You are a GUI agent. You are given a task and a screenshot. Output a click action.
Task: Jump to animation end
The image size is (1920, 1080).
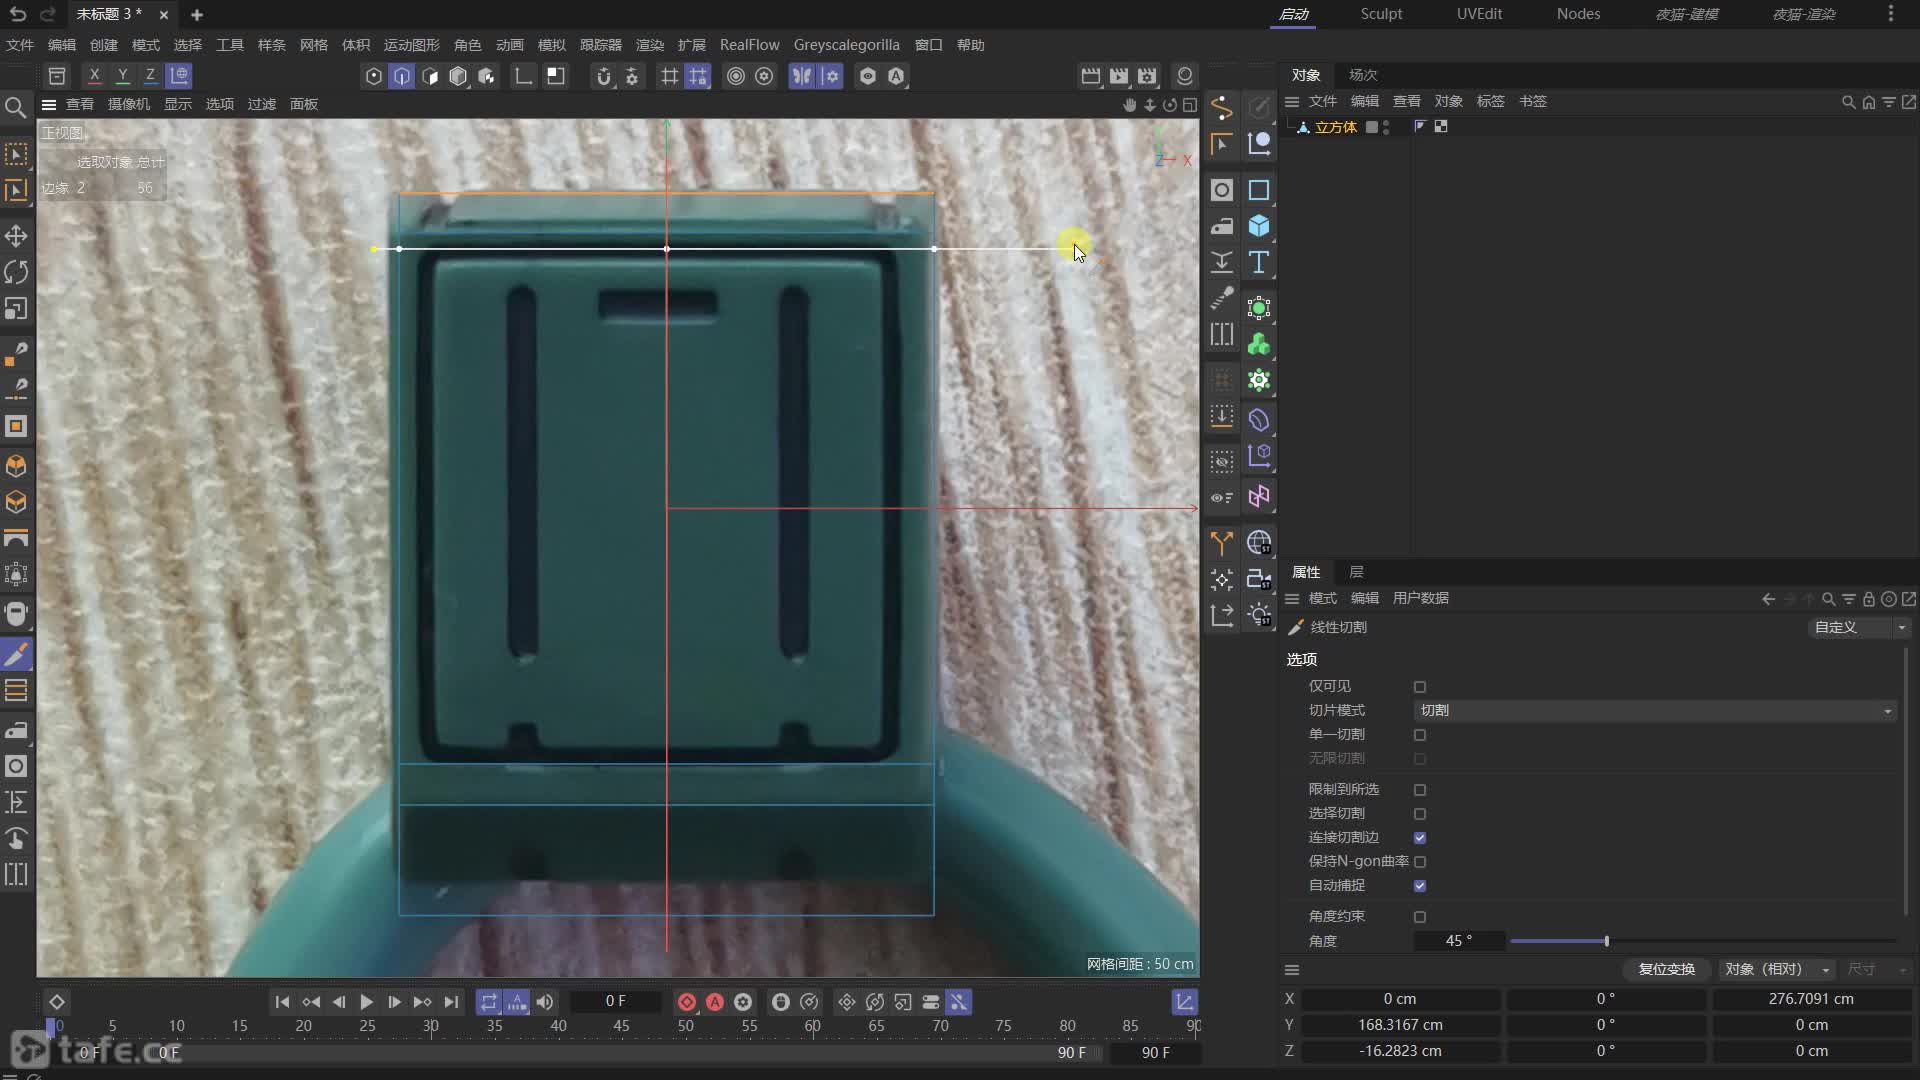point(452,1002)
